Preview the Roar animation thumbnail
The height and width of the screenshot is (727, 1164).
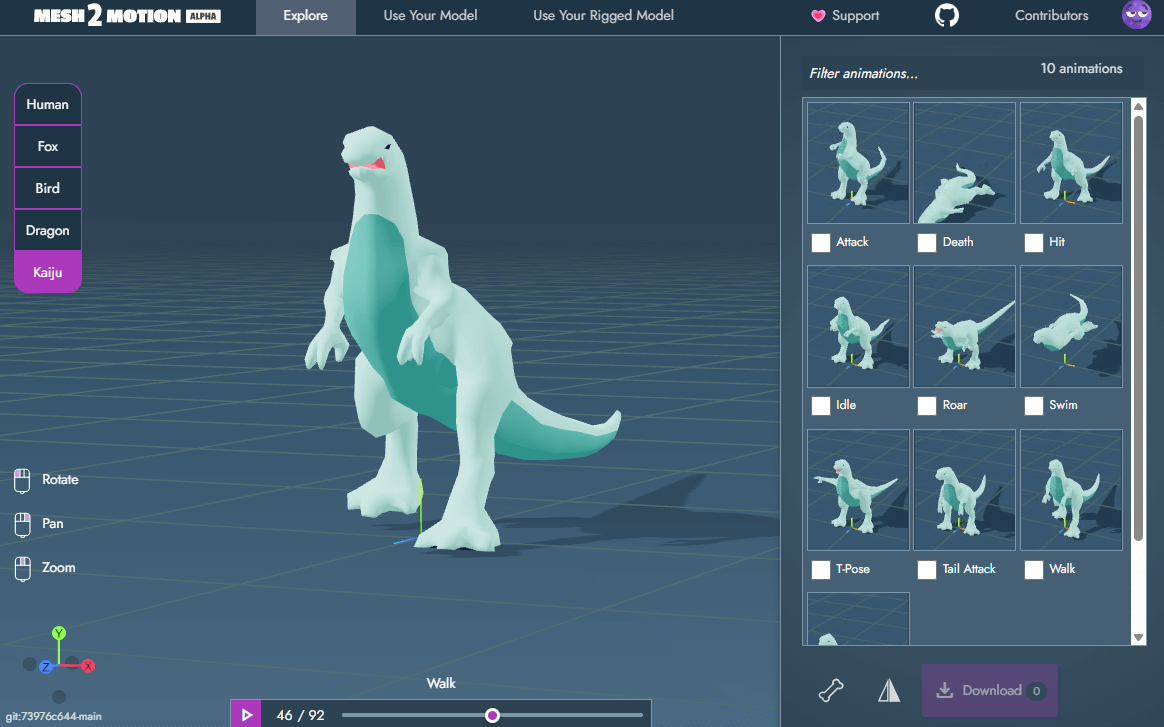pyautogui.click(x=964, y=326)
